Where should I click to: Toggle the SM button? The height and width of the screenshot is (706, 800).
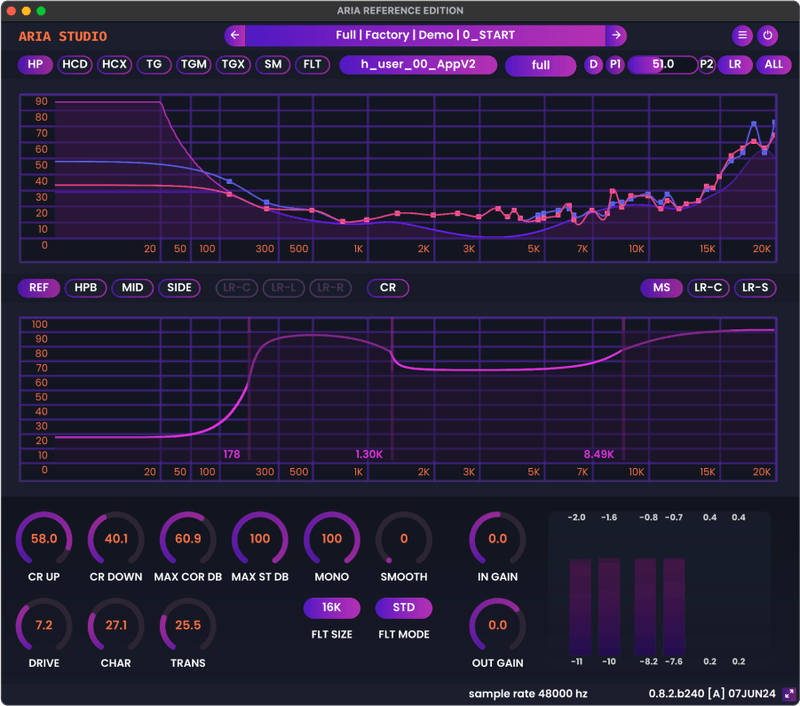click(273, 65)
